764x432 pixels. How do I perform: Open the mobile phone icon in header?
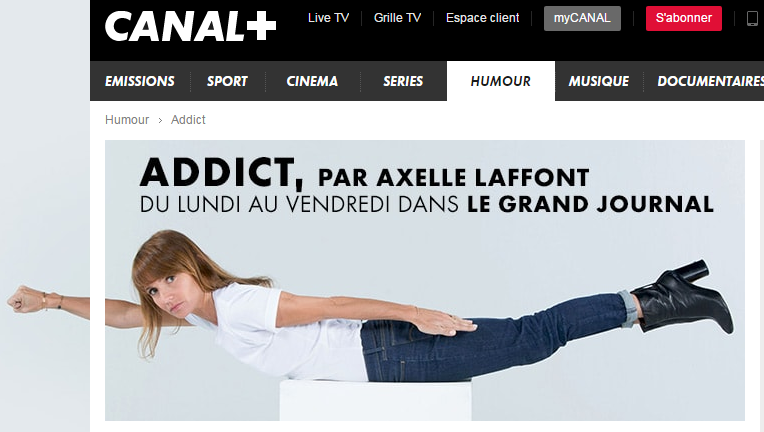752,19
